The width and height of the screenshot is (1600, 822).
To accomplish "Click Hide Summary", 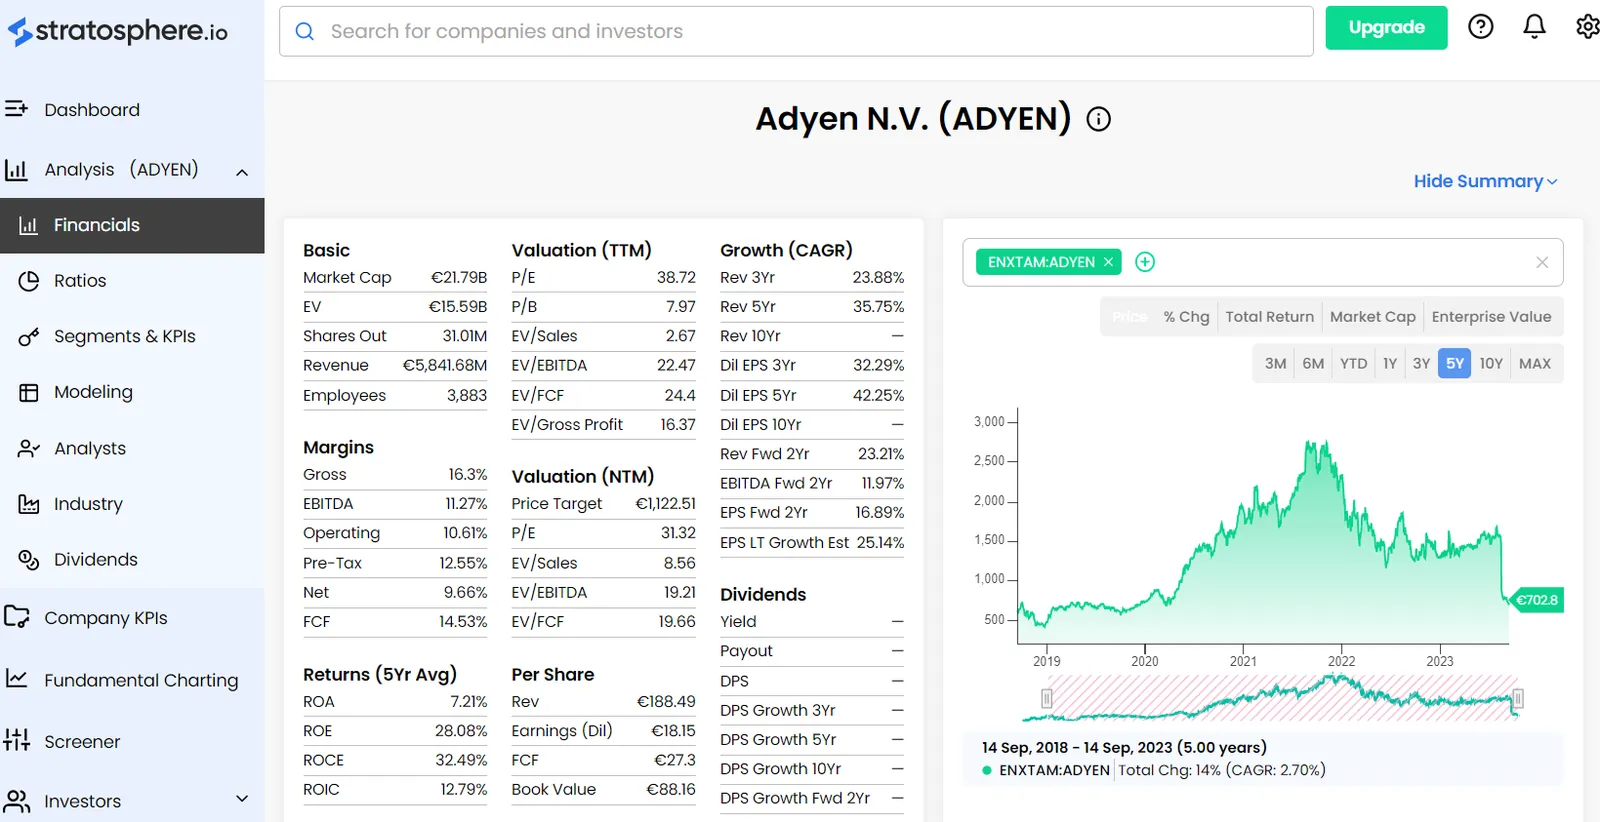I will click(x=1485, y=181).
